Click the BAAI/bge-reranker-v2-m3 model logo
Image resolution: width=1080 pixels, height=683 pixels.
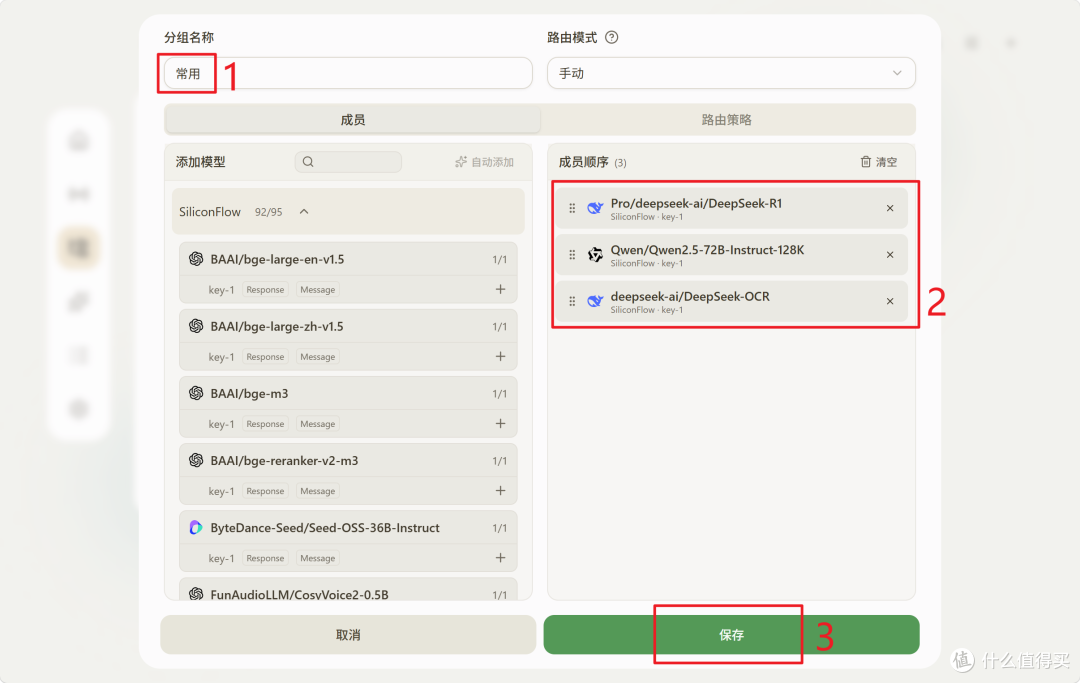tap(196, 460)
